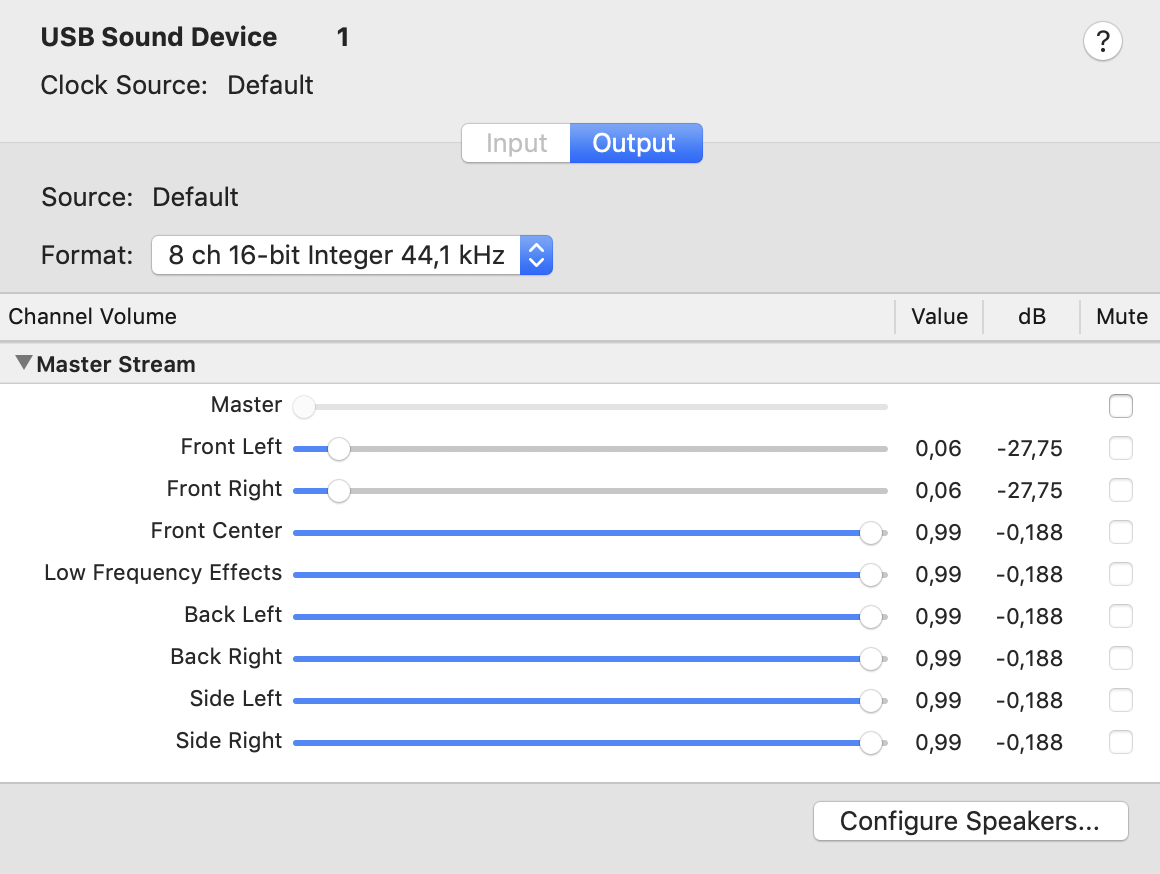Enable mute for Side Right
Image resolution: width=1160 pixels, height=874 pixels.
point(1121,742)
